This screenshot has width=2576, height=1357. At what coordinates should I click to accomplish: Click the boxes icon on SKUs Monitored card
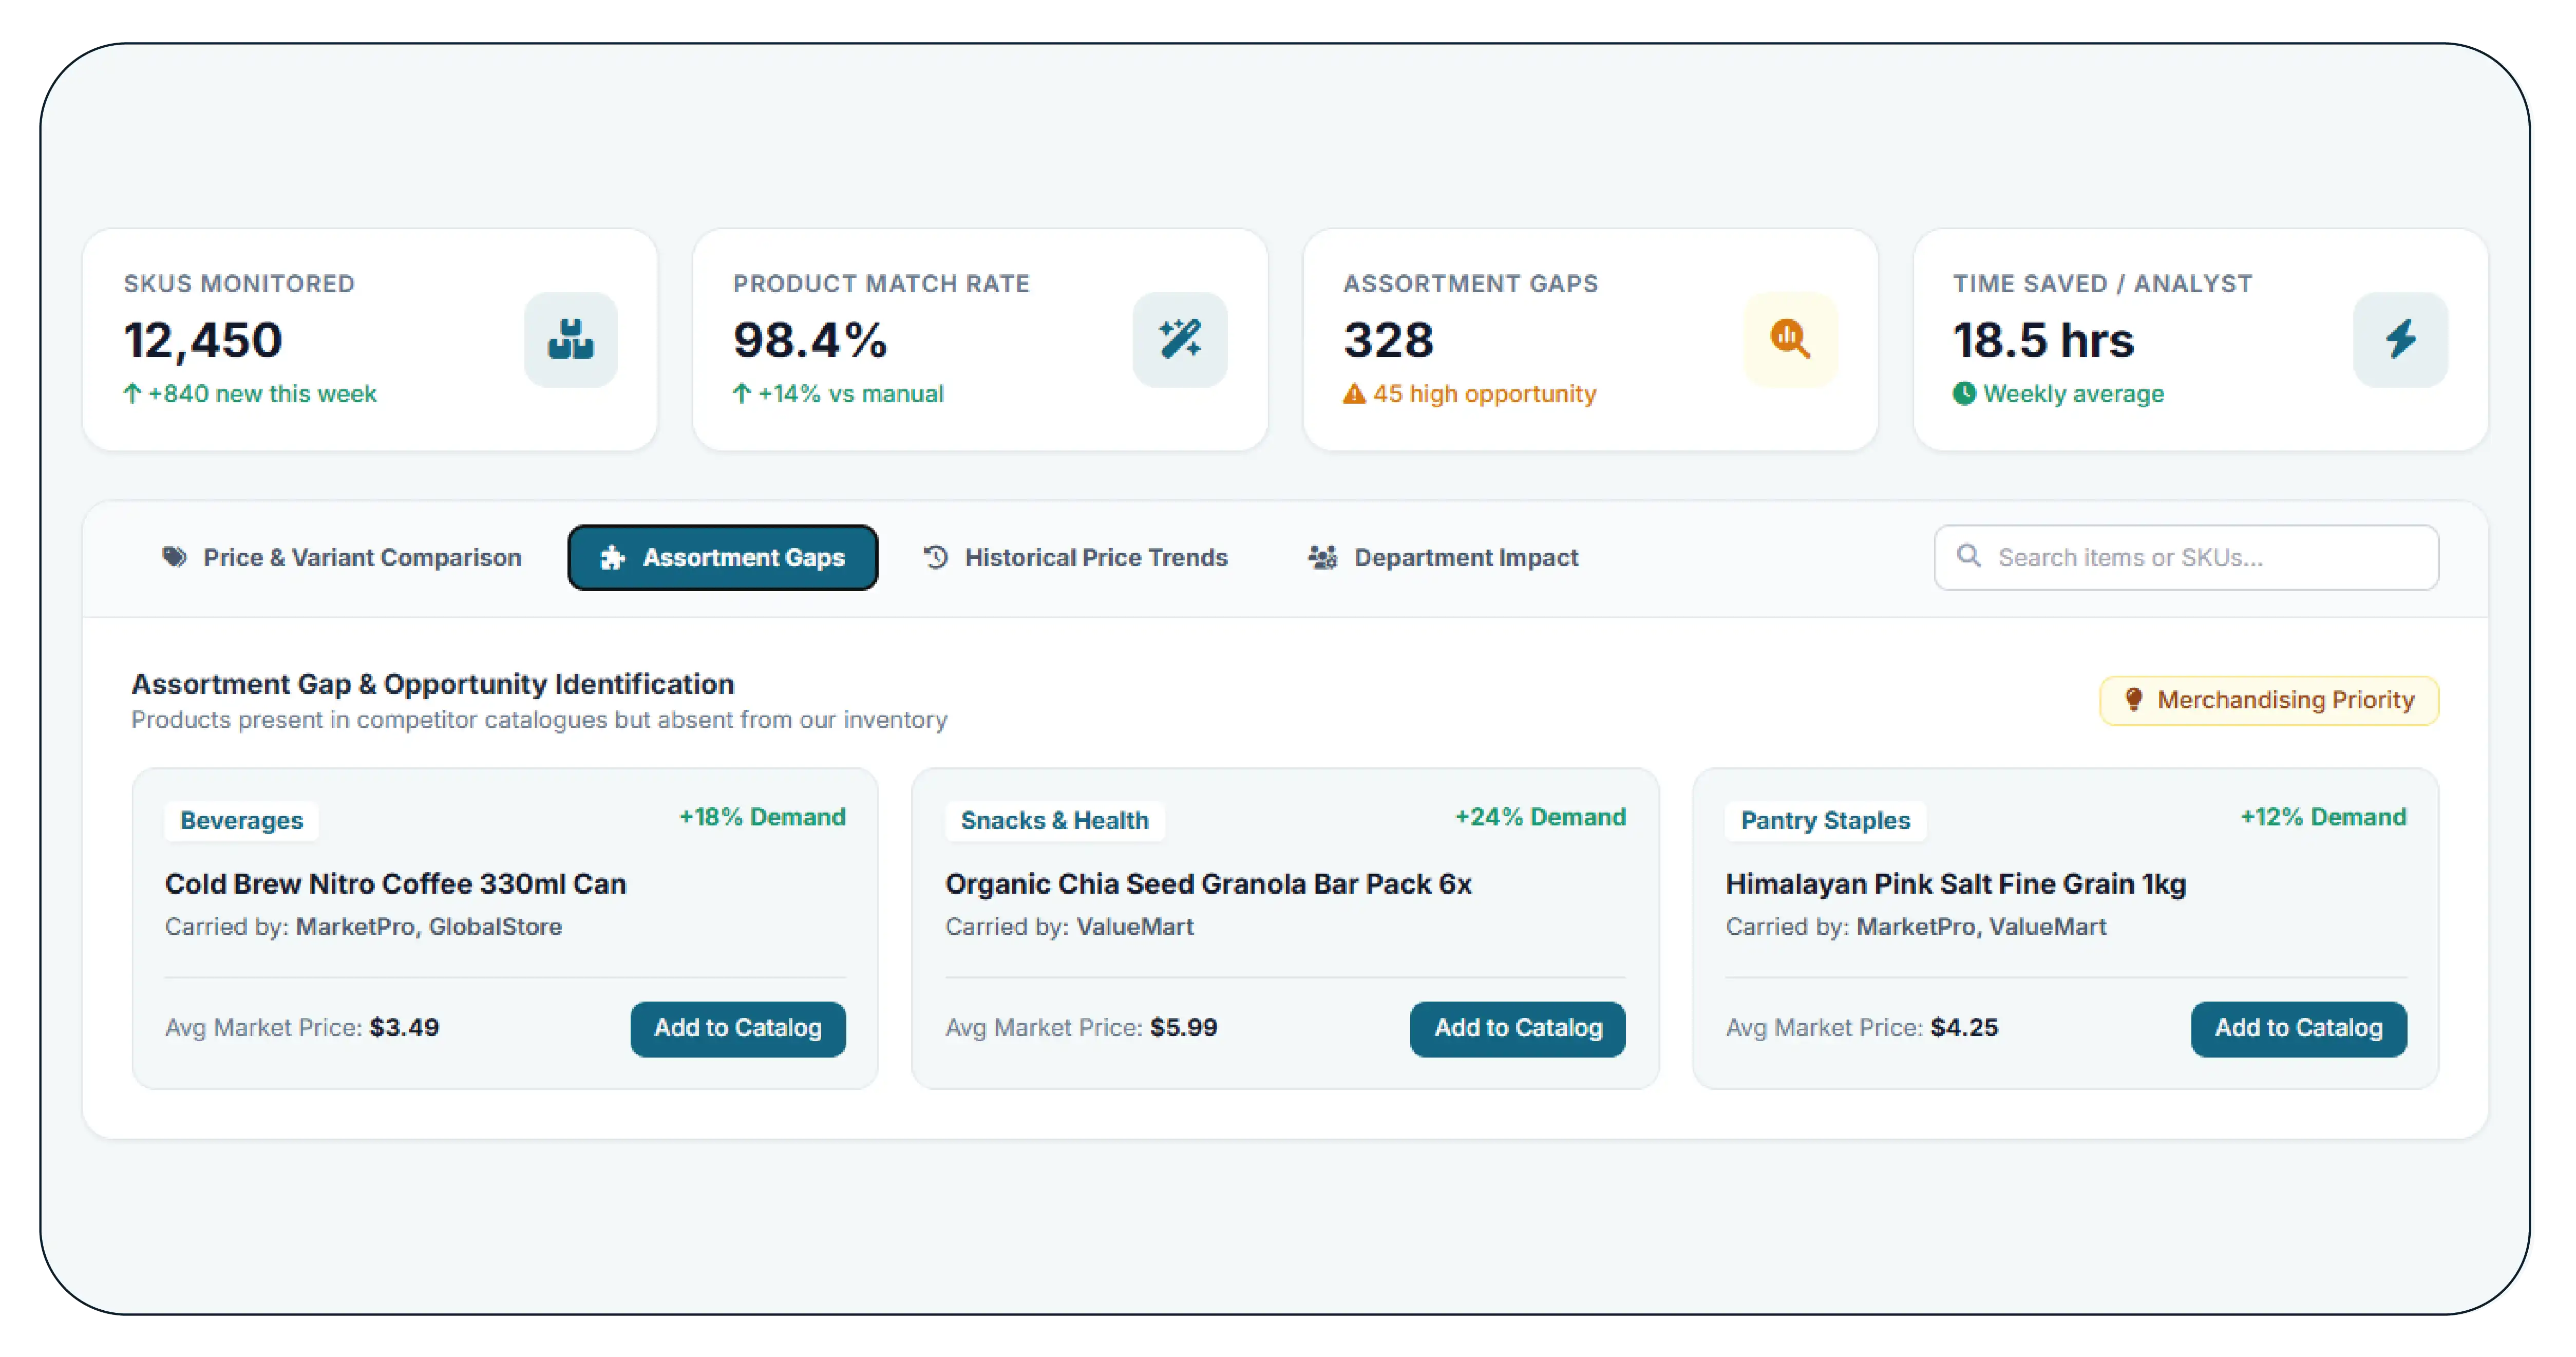[x=570, y=340]
